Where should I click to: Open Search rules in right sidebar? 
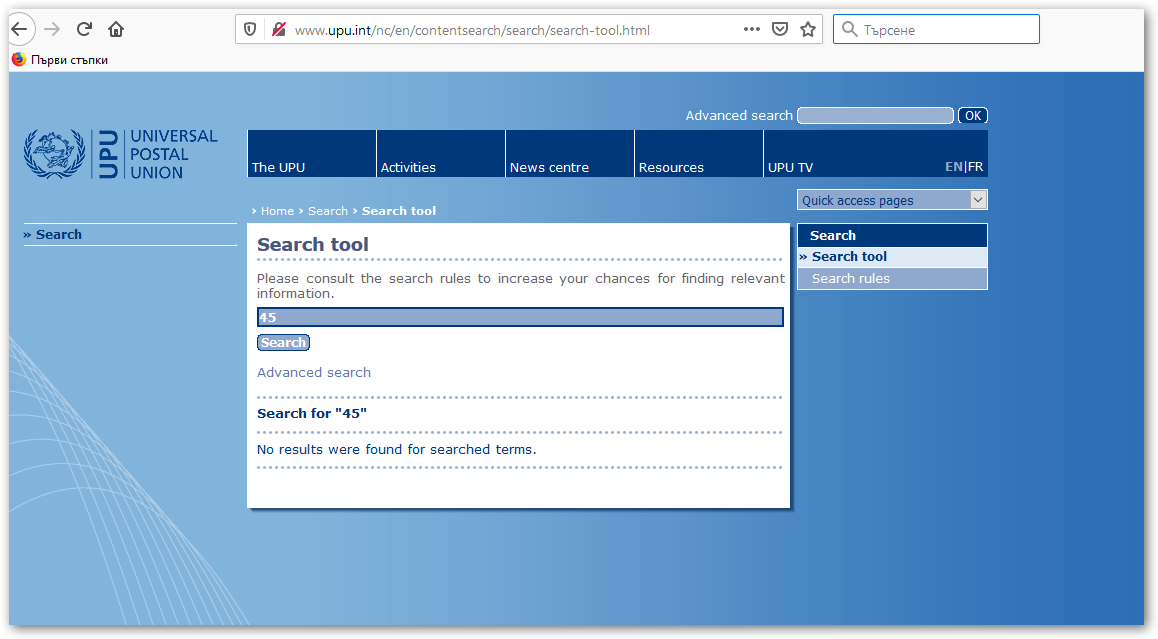pos(850,279)
